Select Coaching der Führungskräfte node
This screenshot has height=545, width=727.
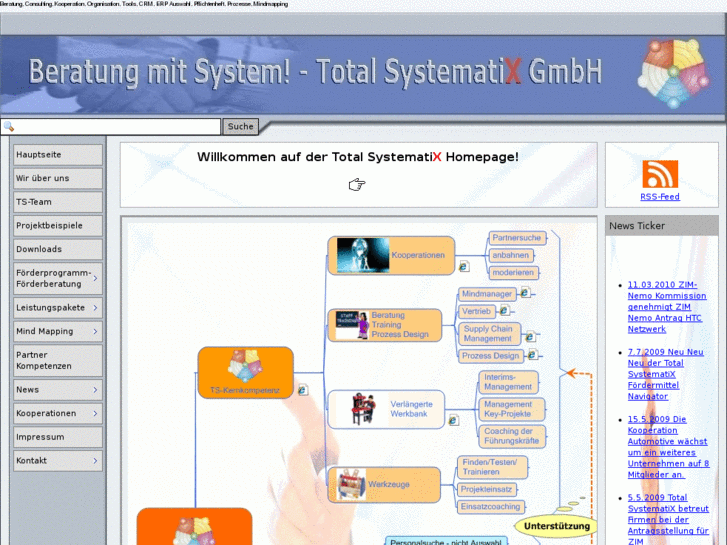[x=512, y=436]
